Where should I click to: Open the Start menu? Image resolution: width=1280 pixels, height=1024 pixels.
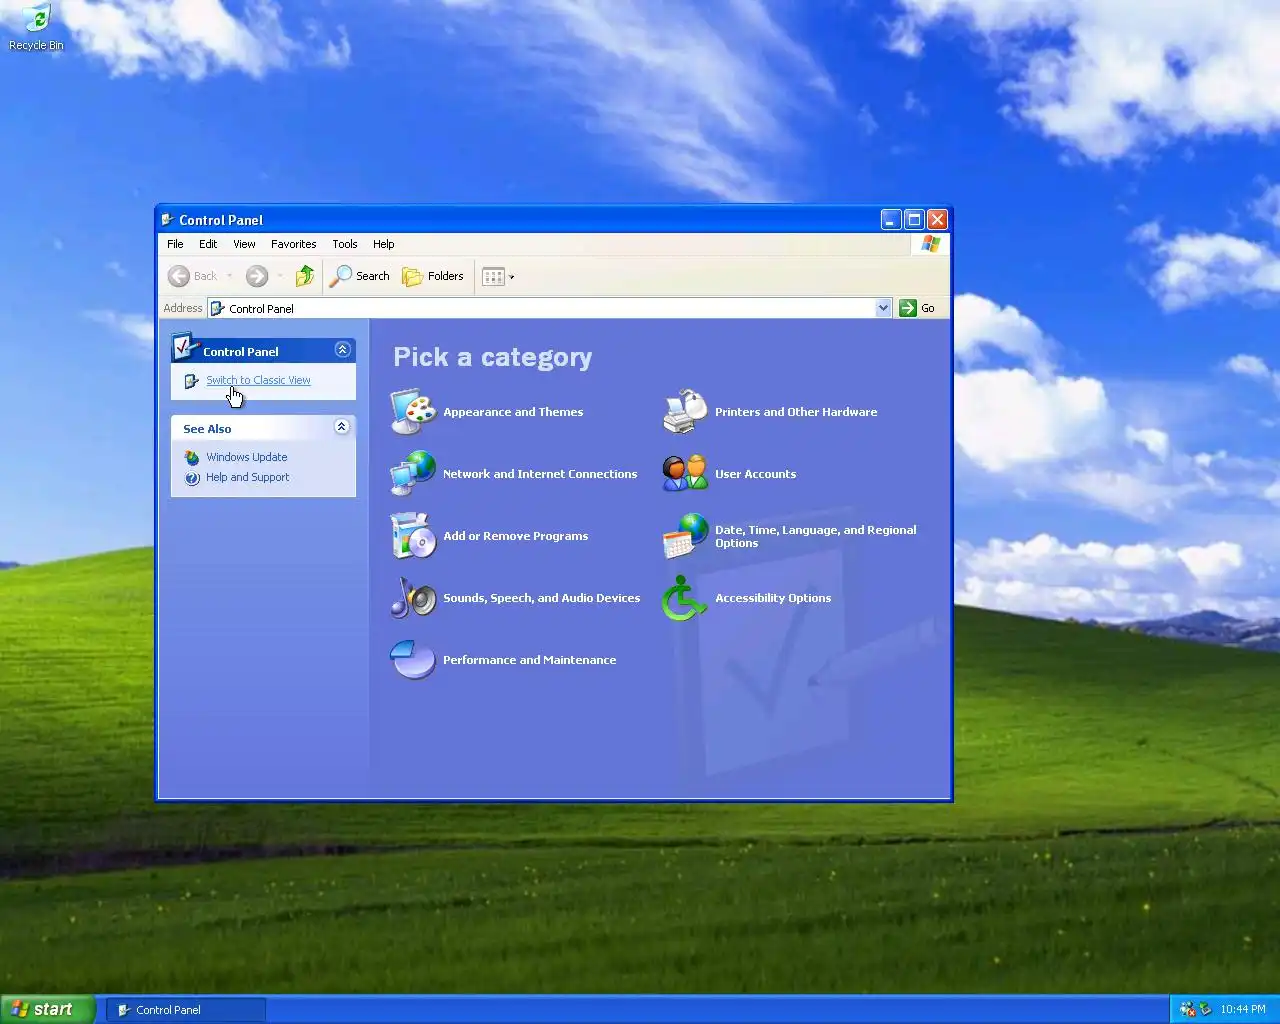tap(47, 1009)
